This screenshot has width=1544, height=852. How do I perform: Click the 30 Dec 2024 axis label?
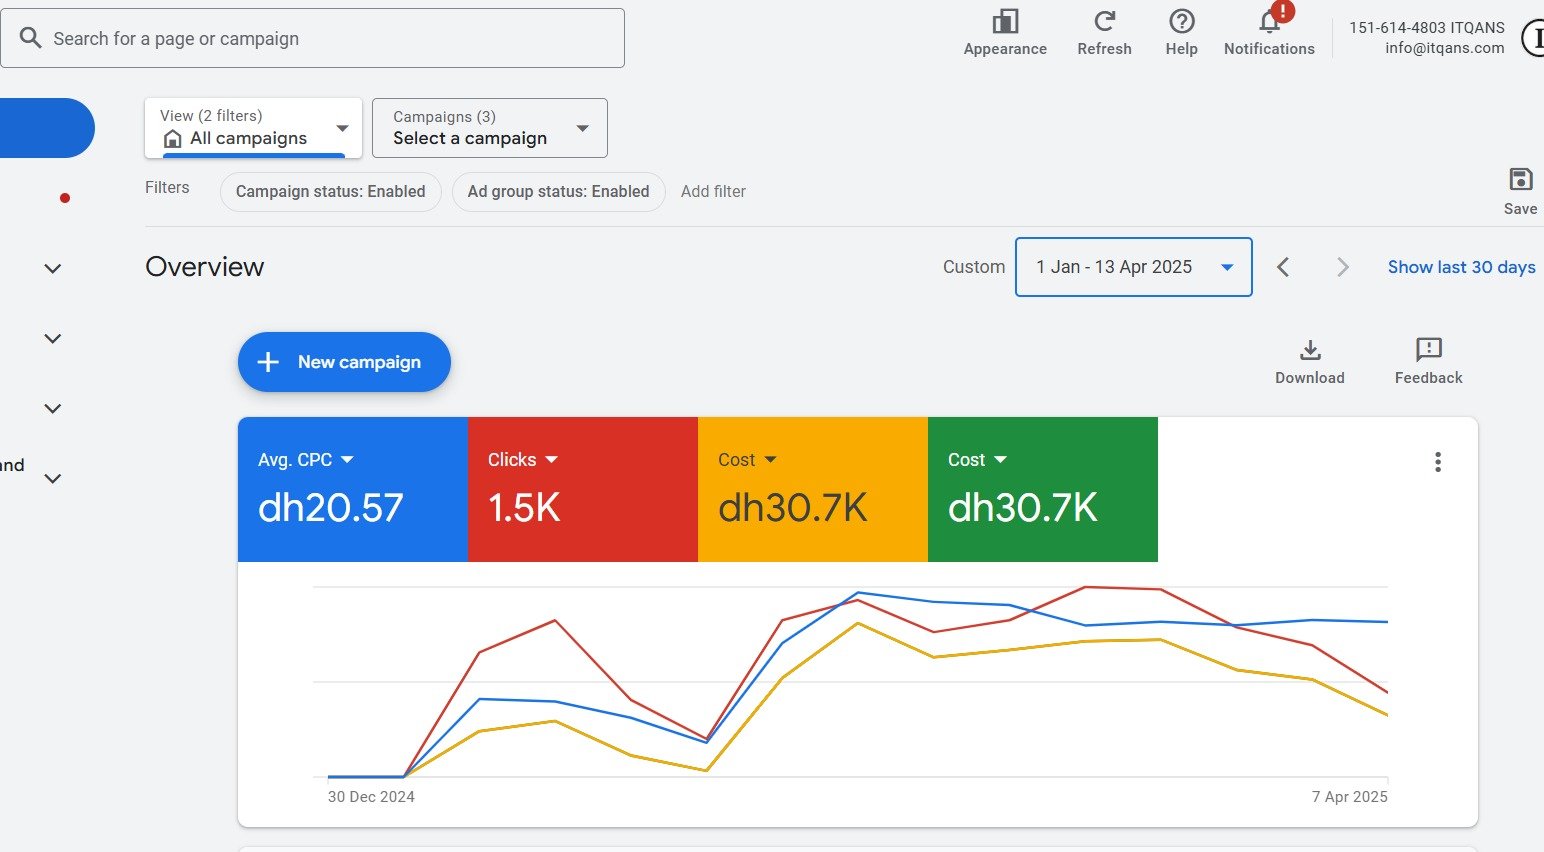point(371,797)
